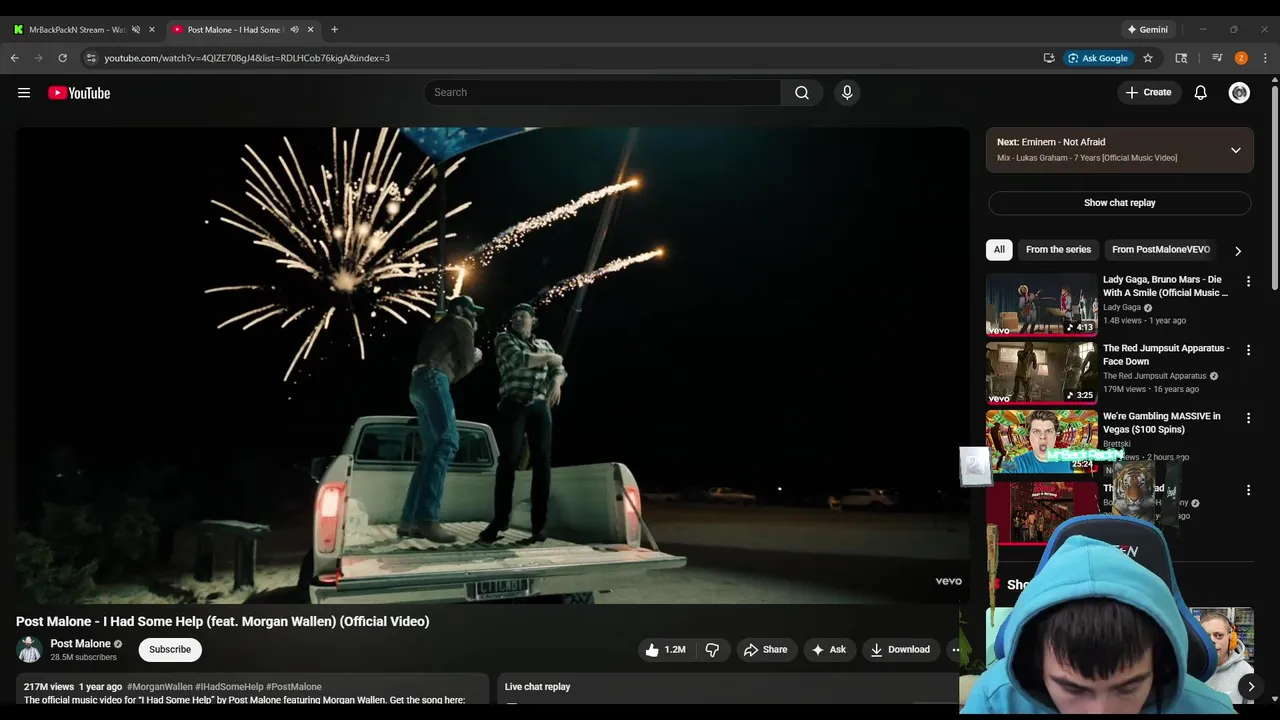This screenshot has height=720, width=1280.
Task: Click the video player area
Action: point(492,365)
